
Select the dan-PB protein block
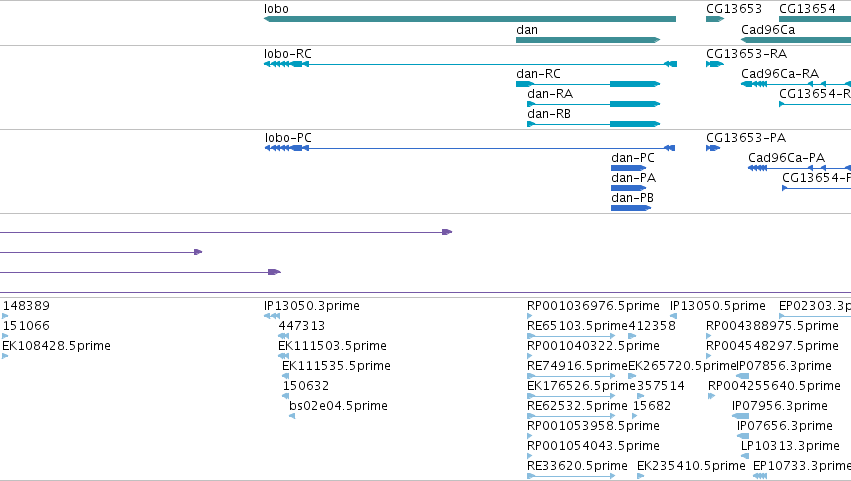pyautogui.click(x=631, y=208)
